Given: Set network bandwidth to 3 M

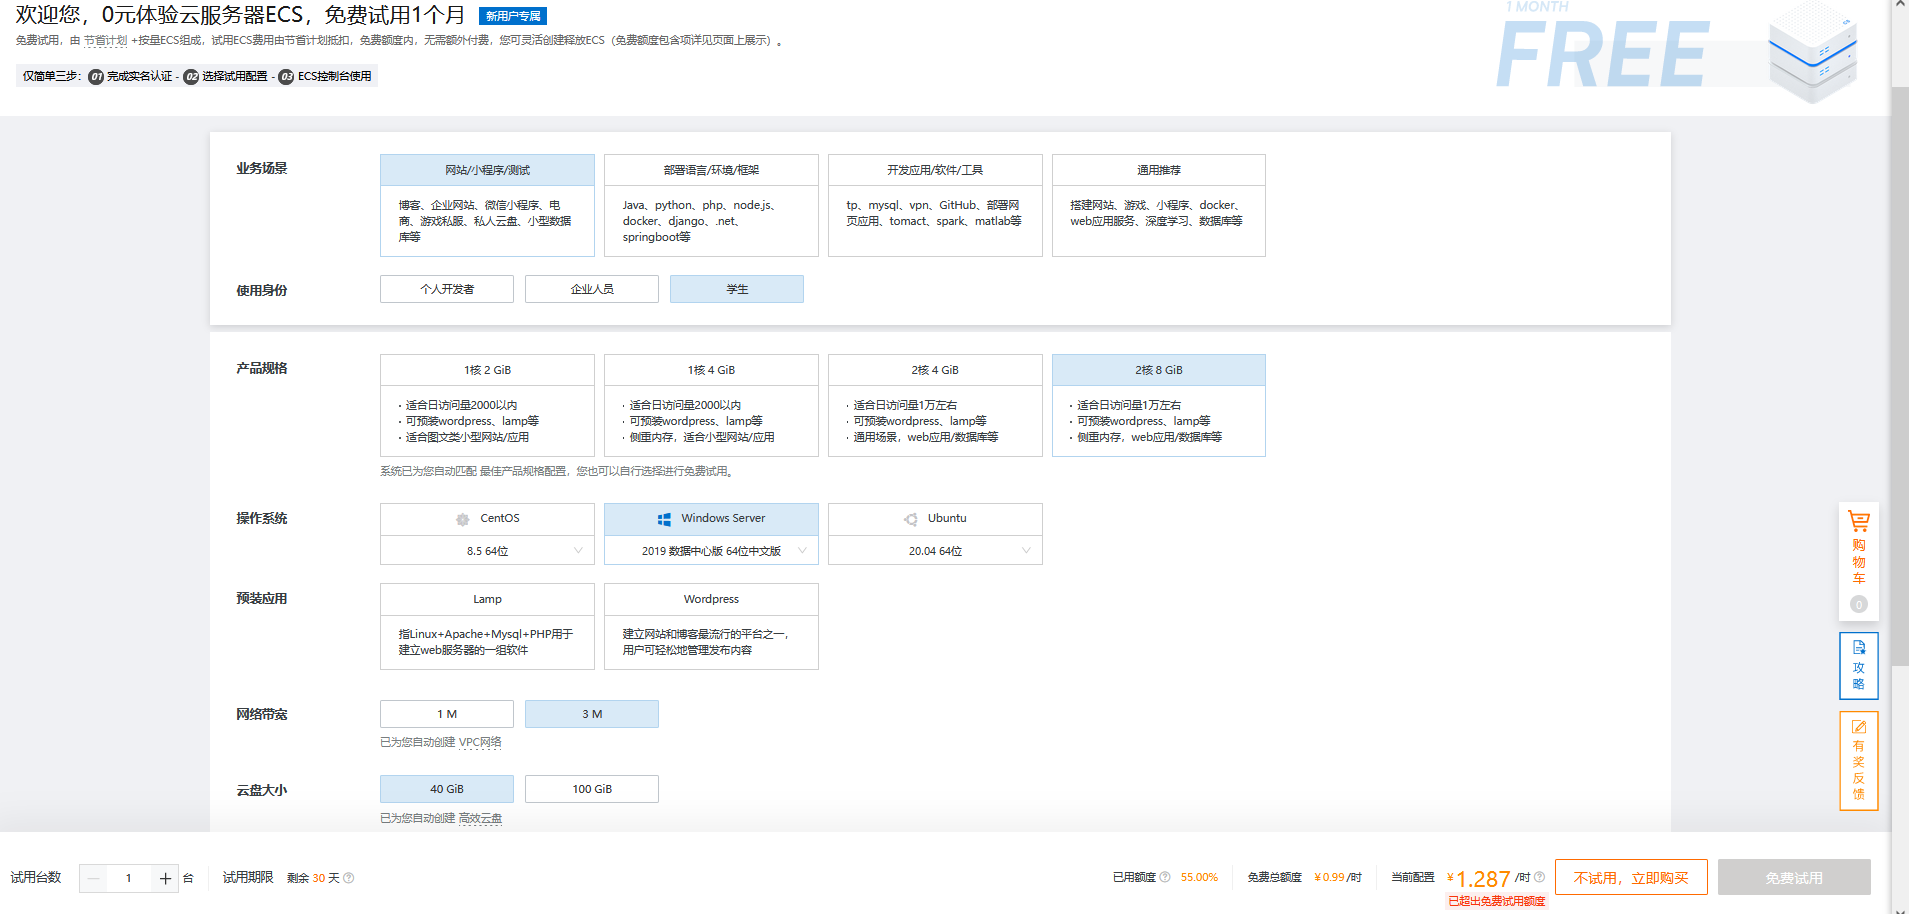Looking at the screenshot, I should (x=592, y=714).
